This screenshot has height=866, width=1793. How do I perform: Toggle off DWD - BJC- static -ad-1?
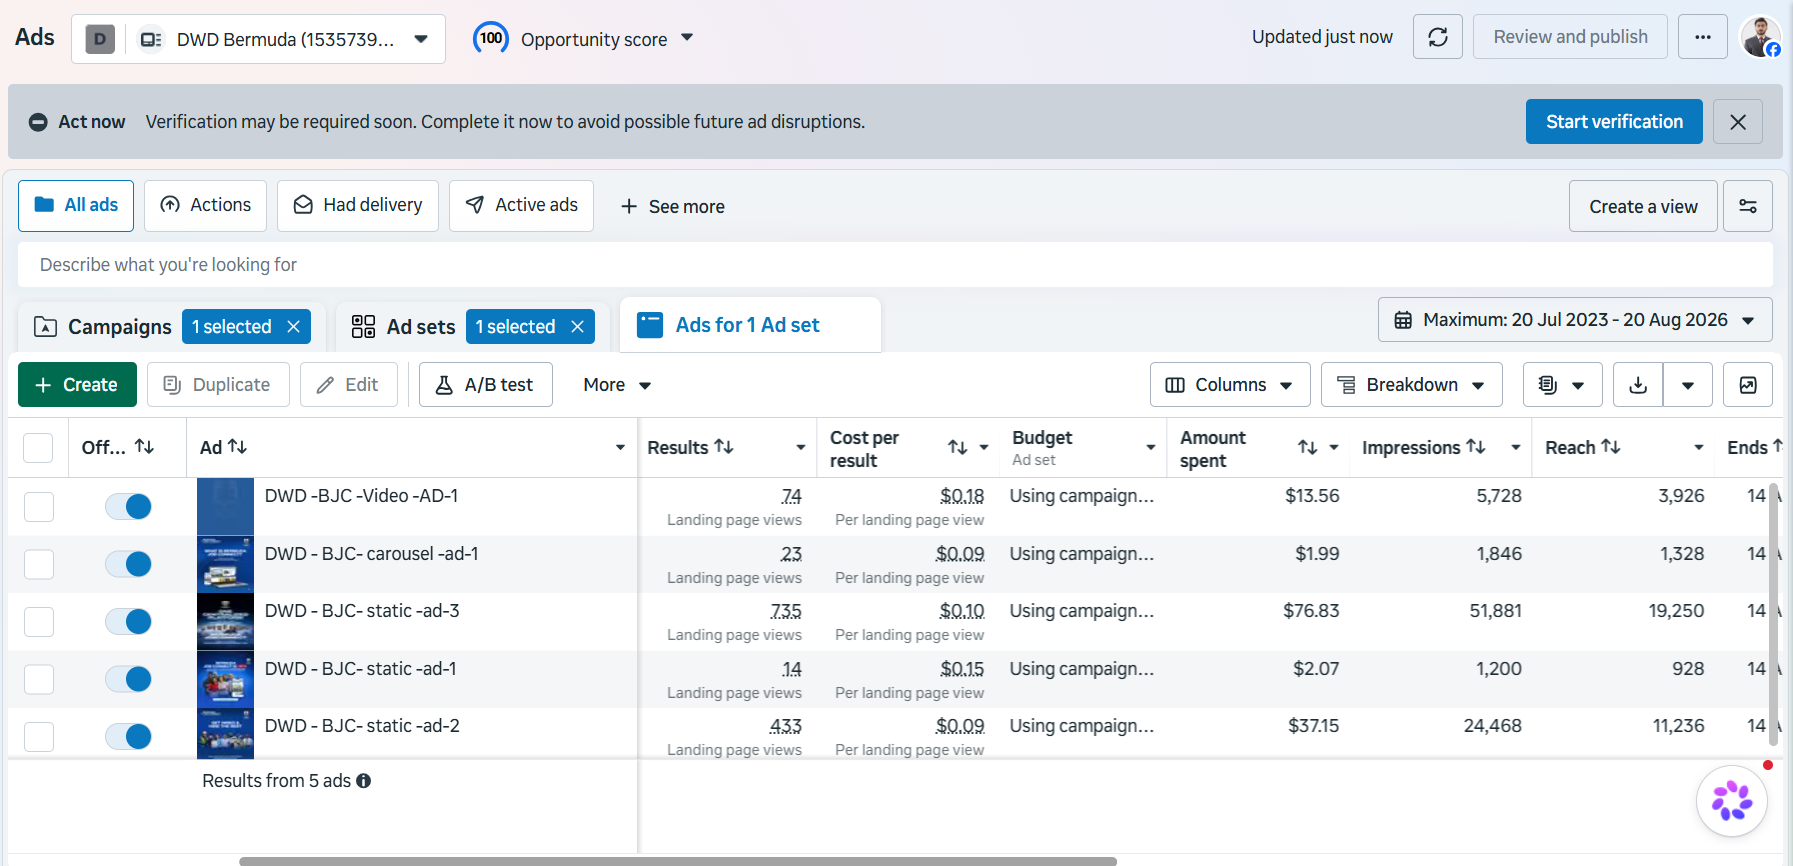pos(129,679)
